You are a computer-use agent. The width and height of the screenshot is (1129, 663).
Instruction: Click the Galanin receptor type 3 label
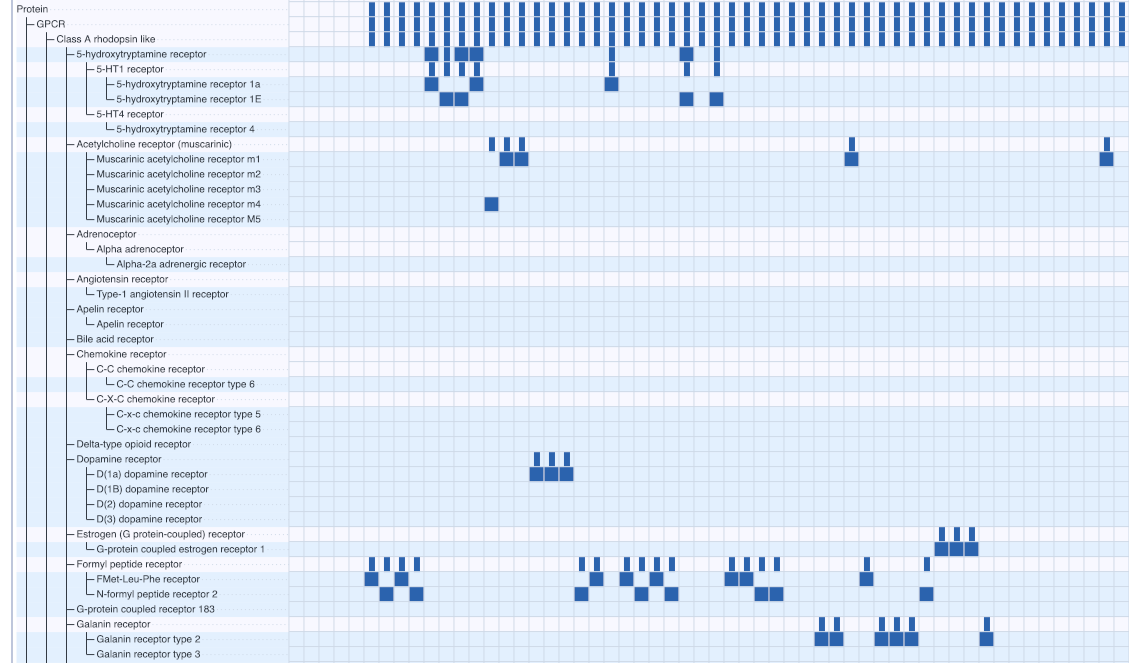click(148, 654)
